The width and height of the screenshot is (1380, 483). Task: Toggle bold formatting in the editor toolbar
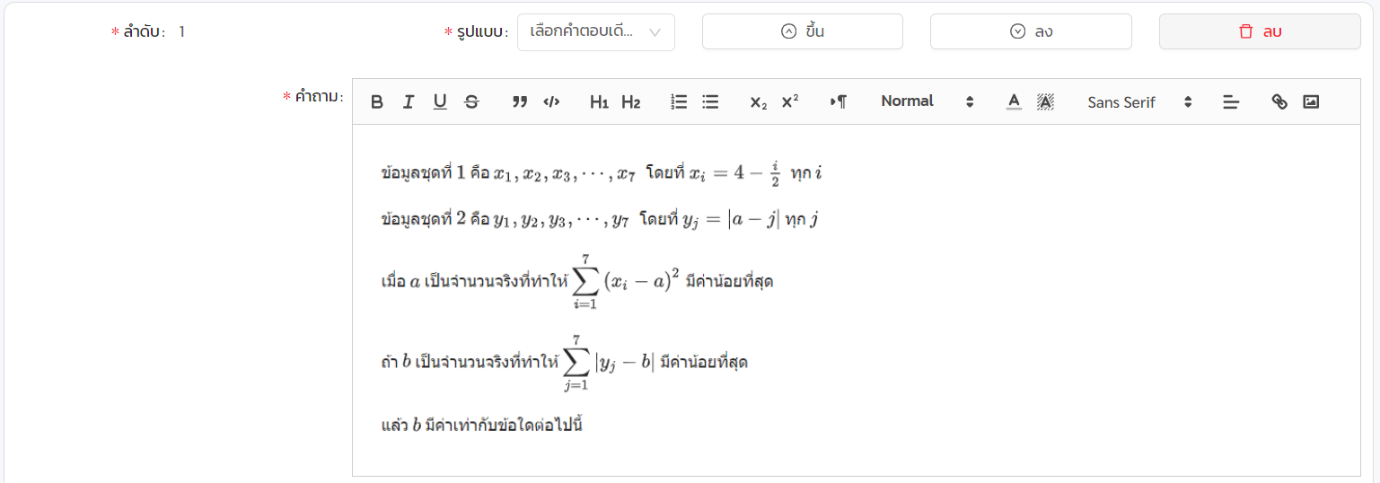[377, 101]
